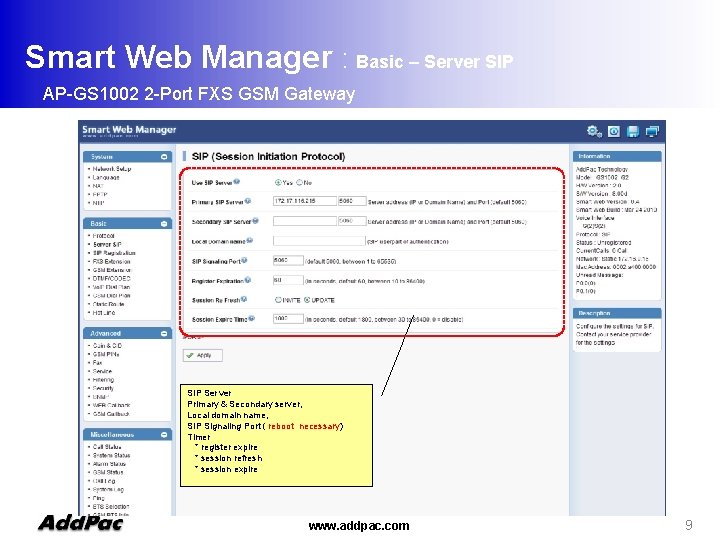This screenshot has width=720, height=540.
Task: Open FXS Extension in Basic menu
Action: click(111, 261)
